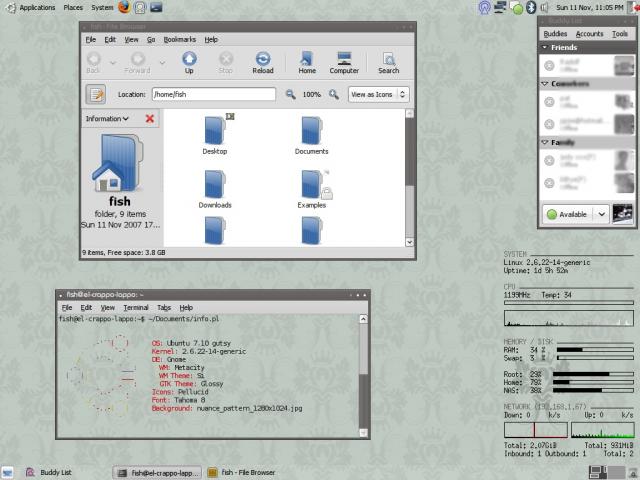640x480 pixels.
Task: Open the Buddies menu in Buddy List
Action: [x=555, y=34]
